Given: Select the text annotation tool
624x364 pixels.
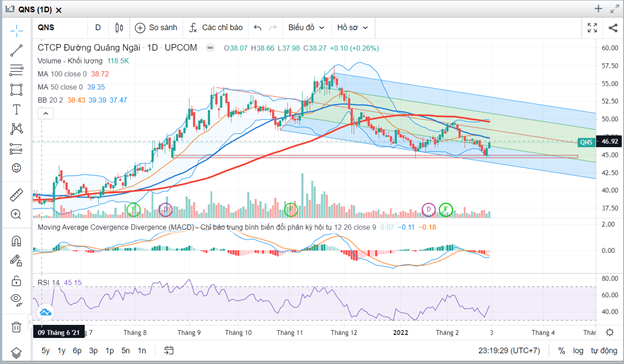Looking at the screenshot, I should pos(16,109).
